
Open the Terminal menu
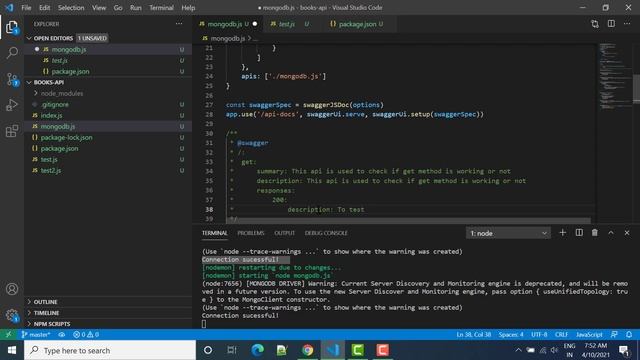click(161, 8)
